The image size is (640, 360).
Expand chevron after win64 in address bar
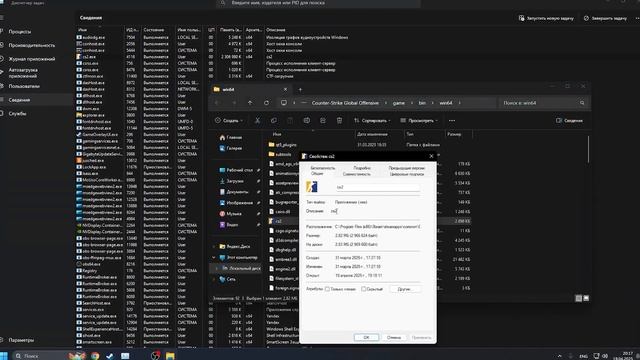pos(459,103)
